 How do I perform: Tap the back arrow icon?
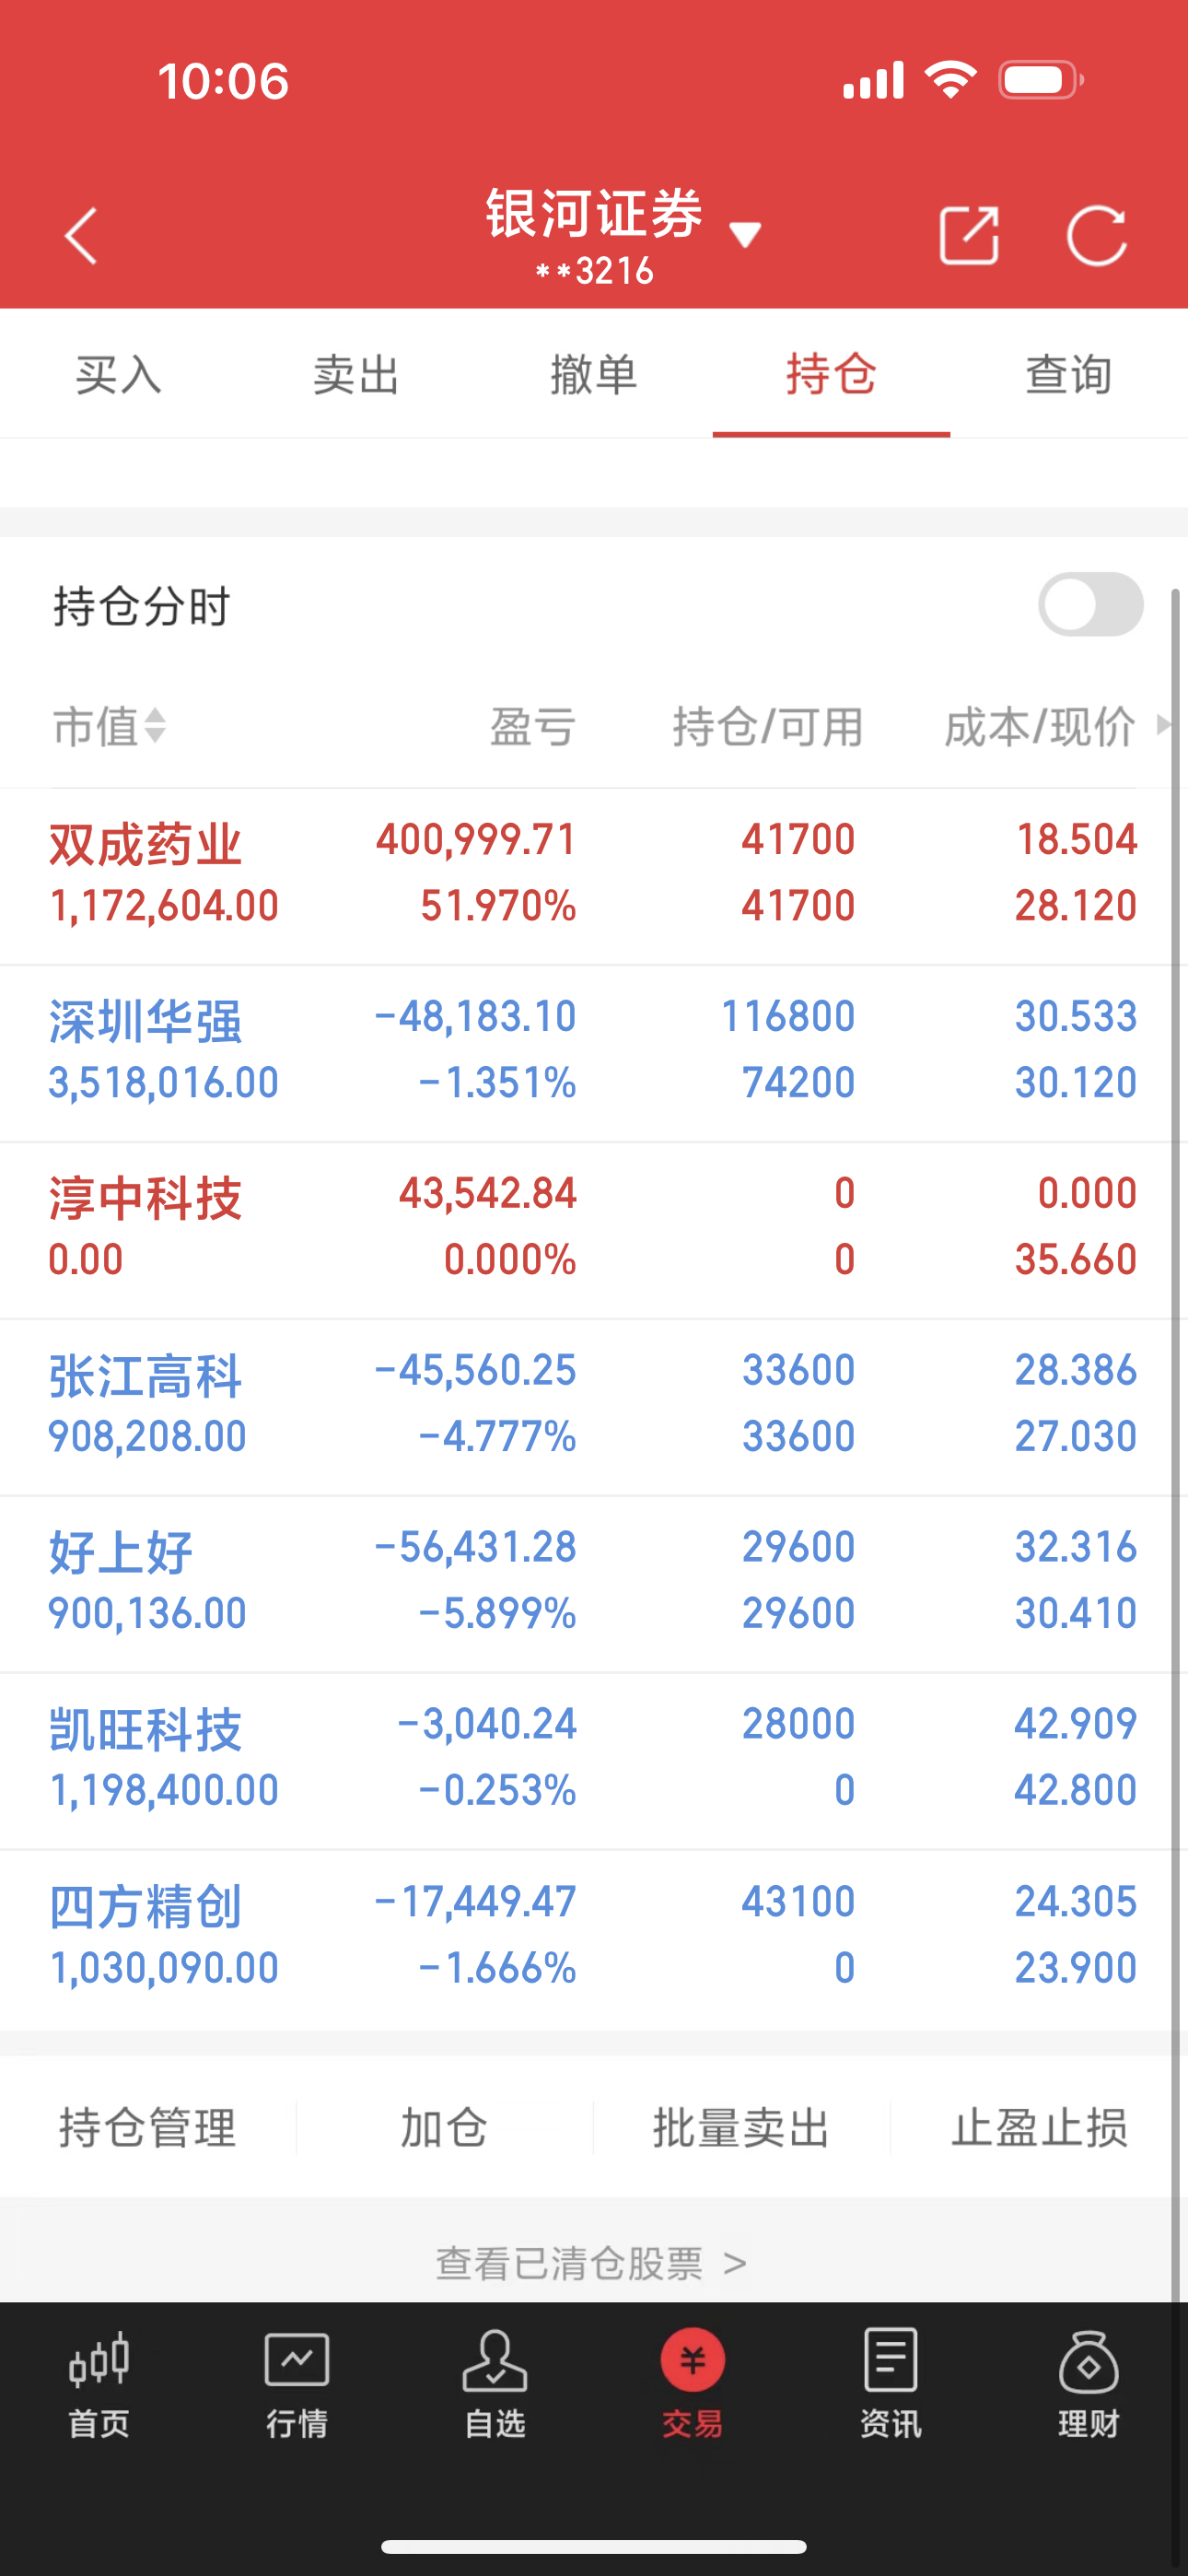coord(81,236)
